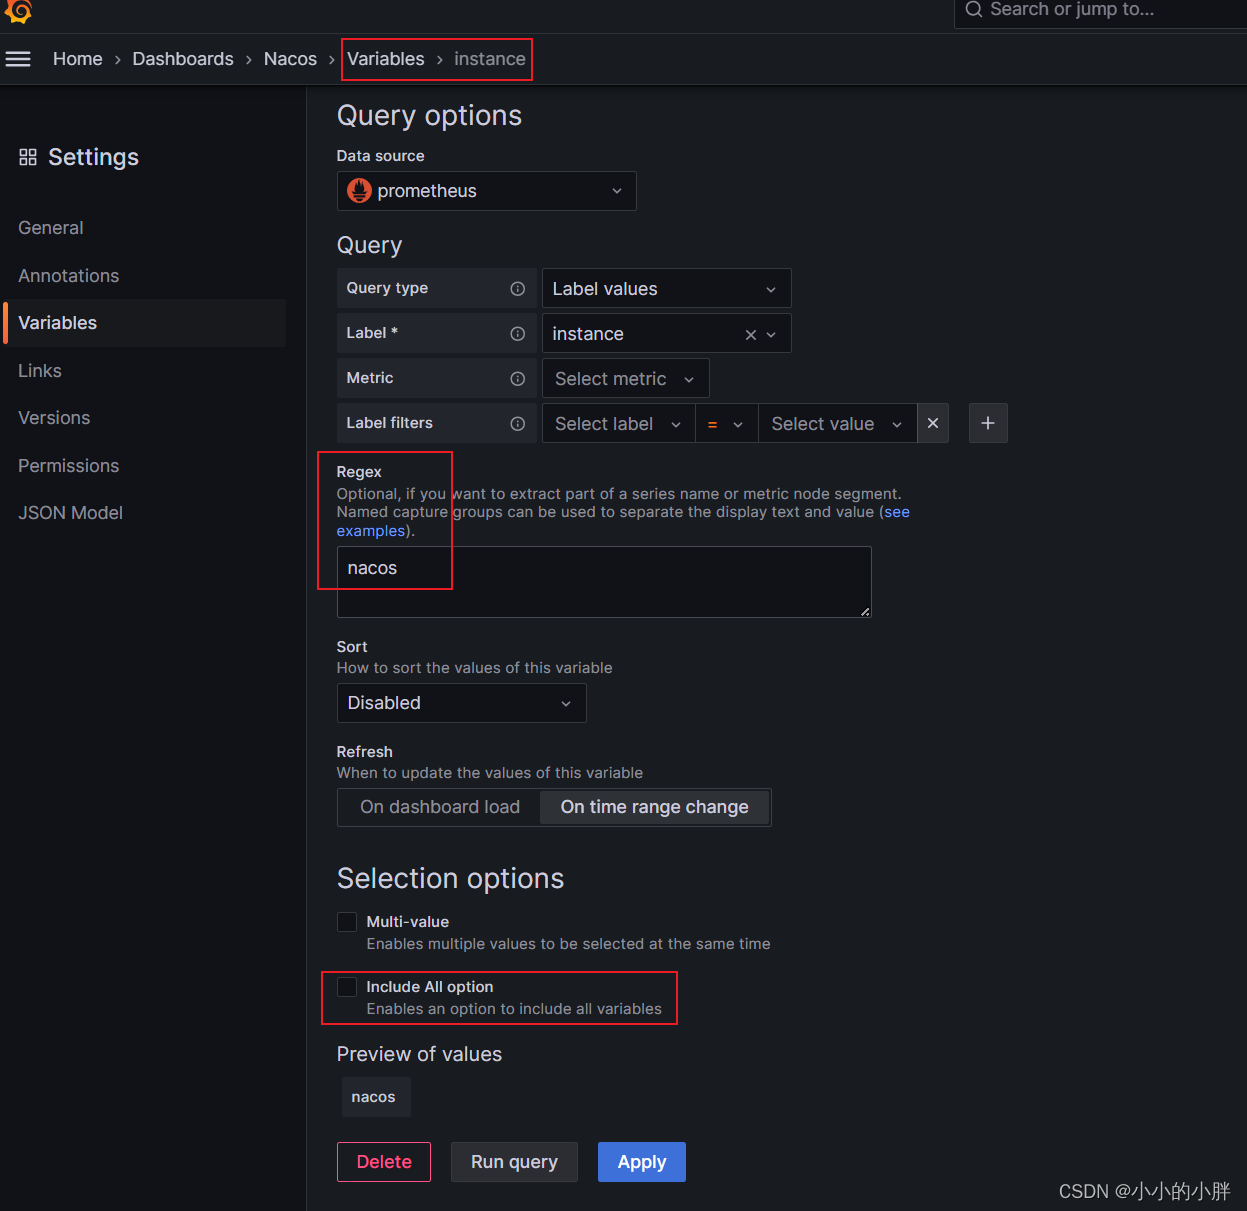Click the Prometheus data source icon
This screenshot has width=1247, height=1211.
tap(359, 190)
